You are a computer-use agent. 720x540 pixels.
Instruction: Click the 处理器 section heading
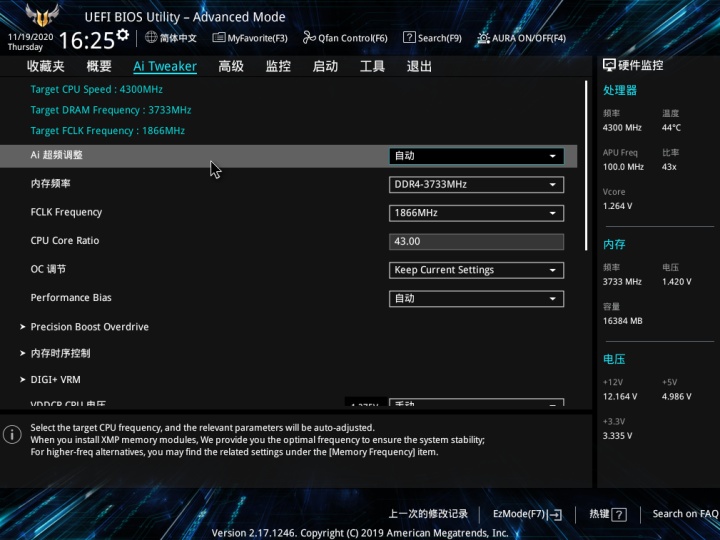pyautogui.click(x=620, y=90)
